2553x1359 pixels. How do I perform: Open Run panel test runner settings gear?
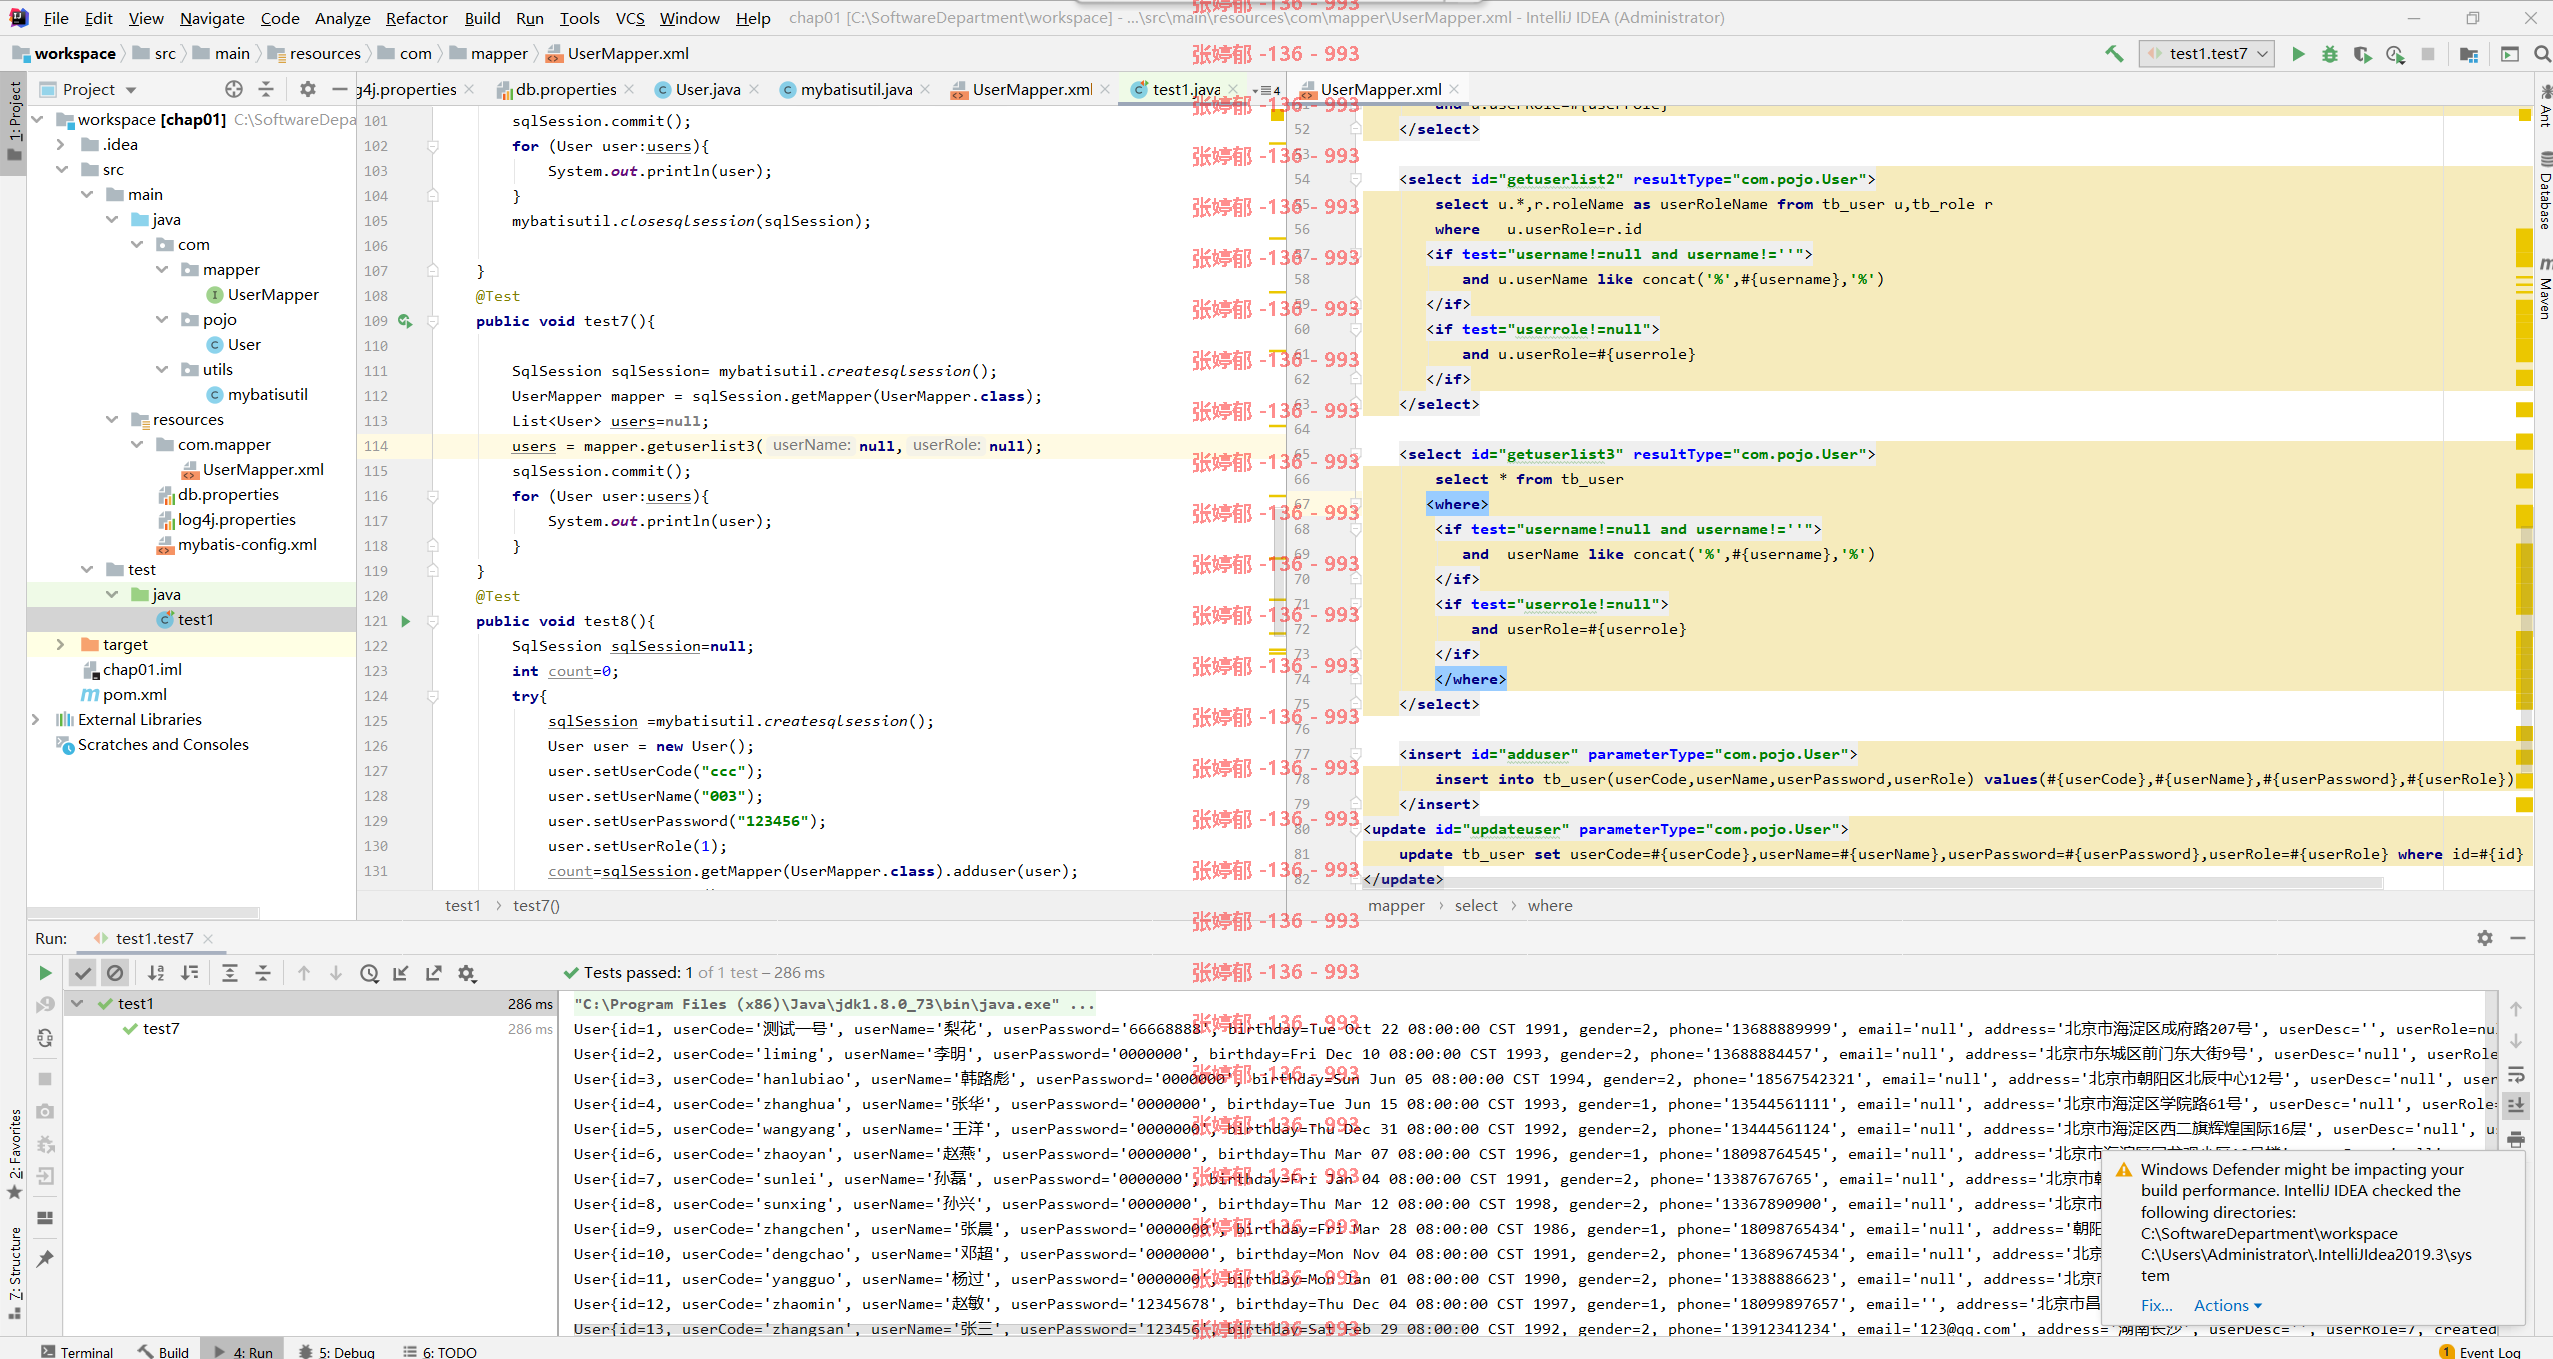coord(467,973)
